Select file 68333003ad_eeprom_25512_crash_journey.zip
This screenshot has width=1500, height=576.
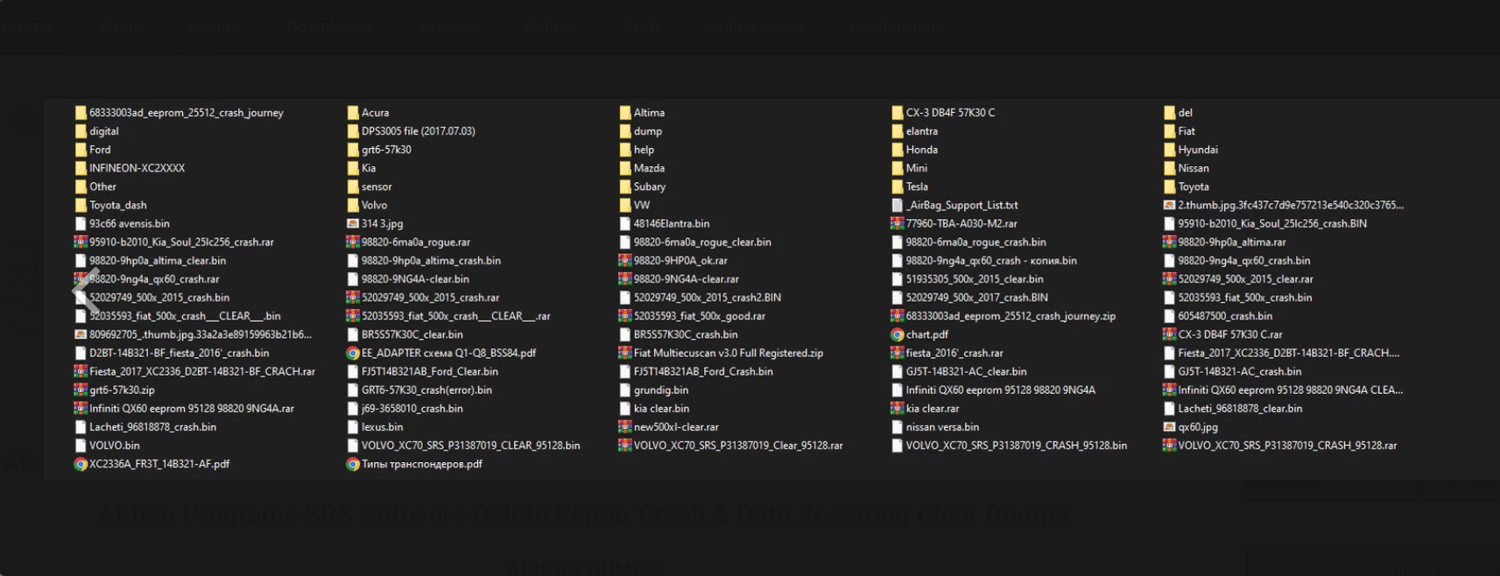point(1010,316)
